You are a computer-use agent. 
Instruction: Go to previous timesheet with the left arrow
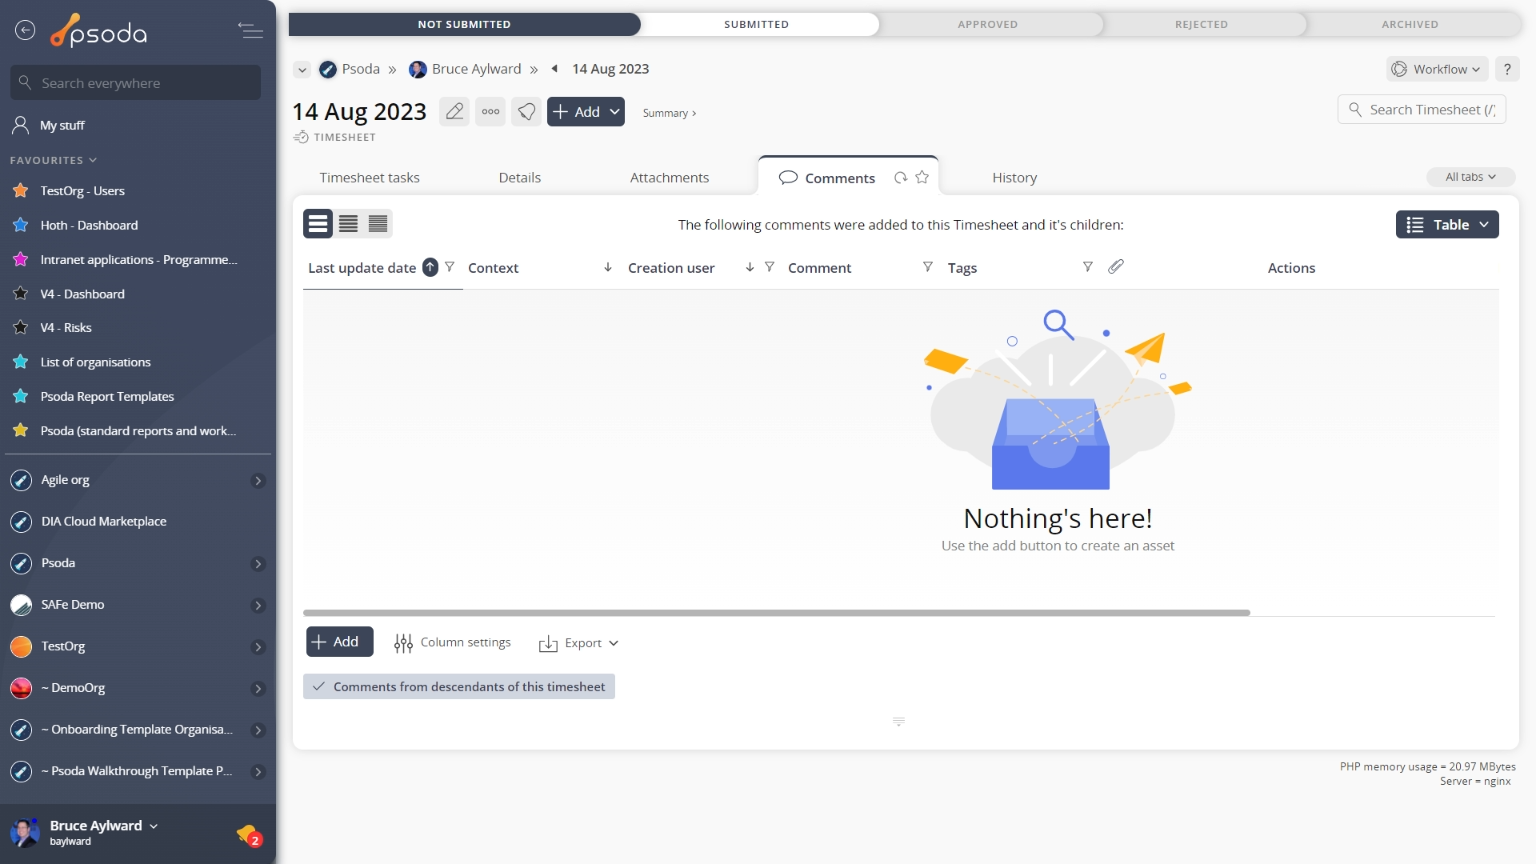point(555,69)
